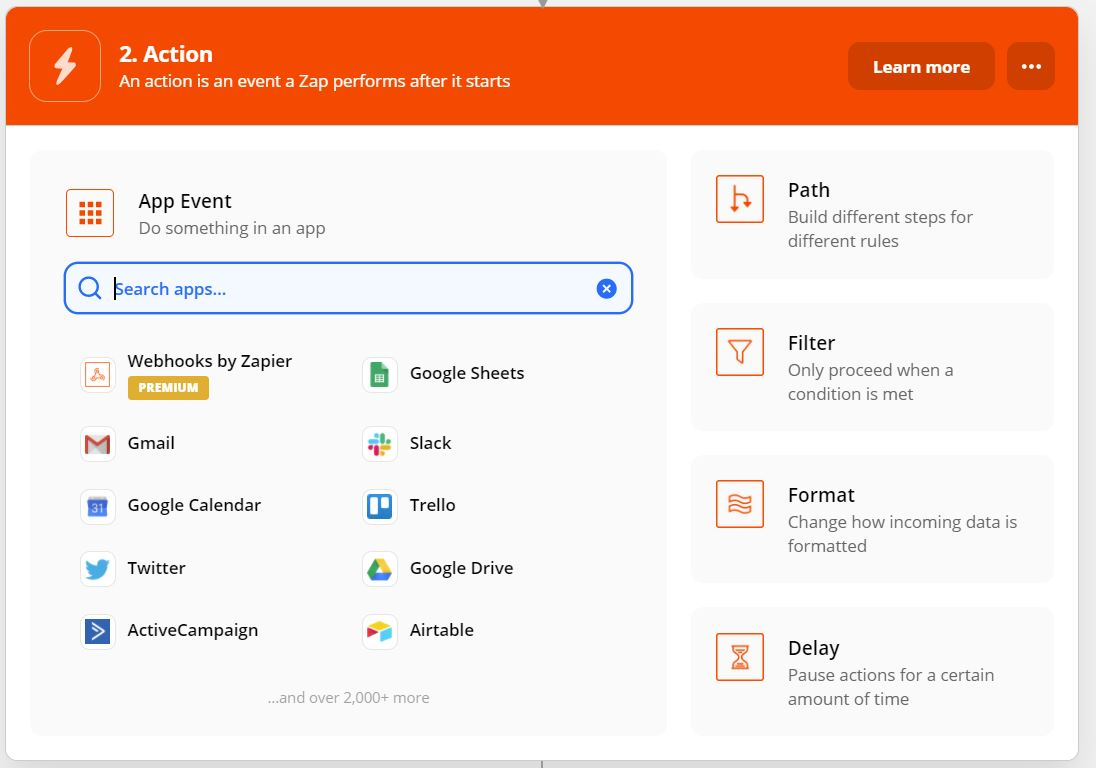Select Airtable app name
Screen dimensions: 1096x768
tap(442, 630)
